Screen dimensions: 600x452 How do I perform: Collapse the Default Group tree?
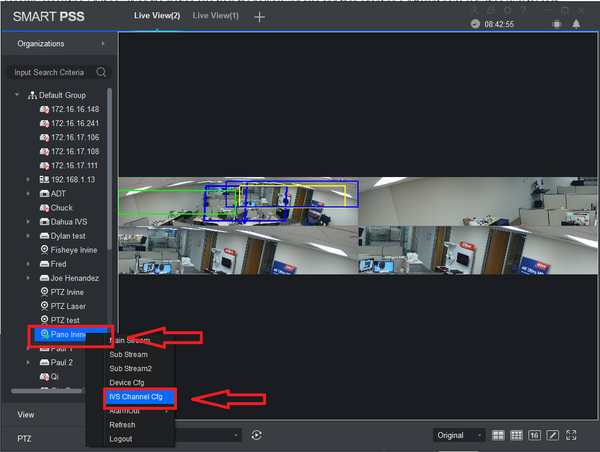coord(17,95)
